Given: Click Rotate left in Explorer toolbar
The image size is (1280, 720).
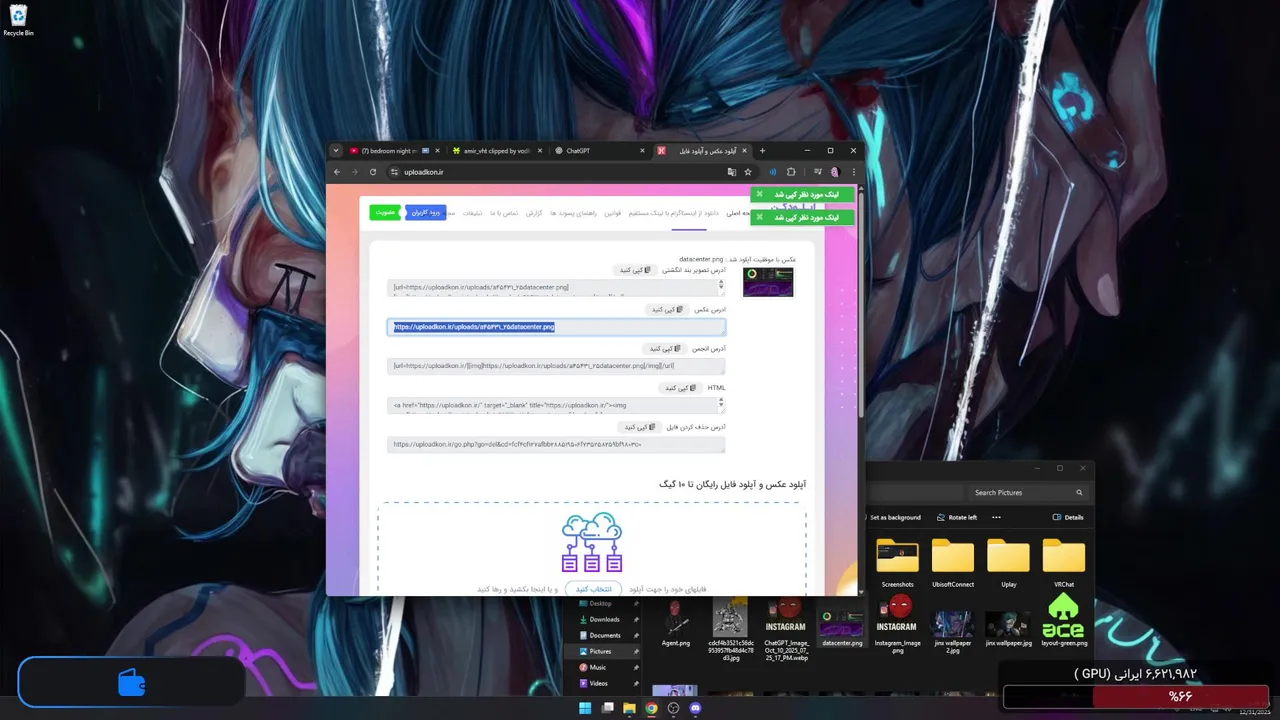Looking at the screenshot, I should click(x=957, y=517).
